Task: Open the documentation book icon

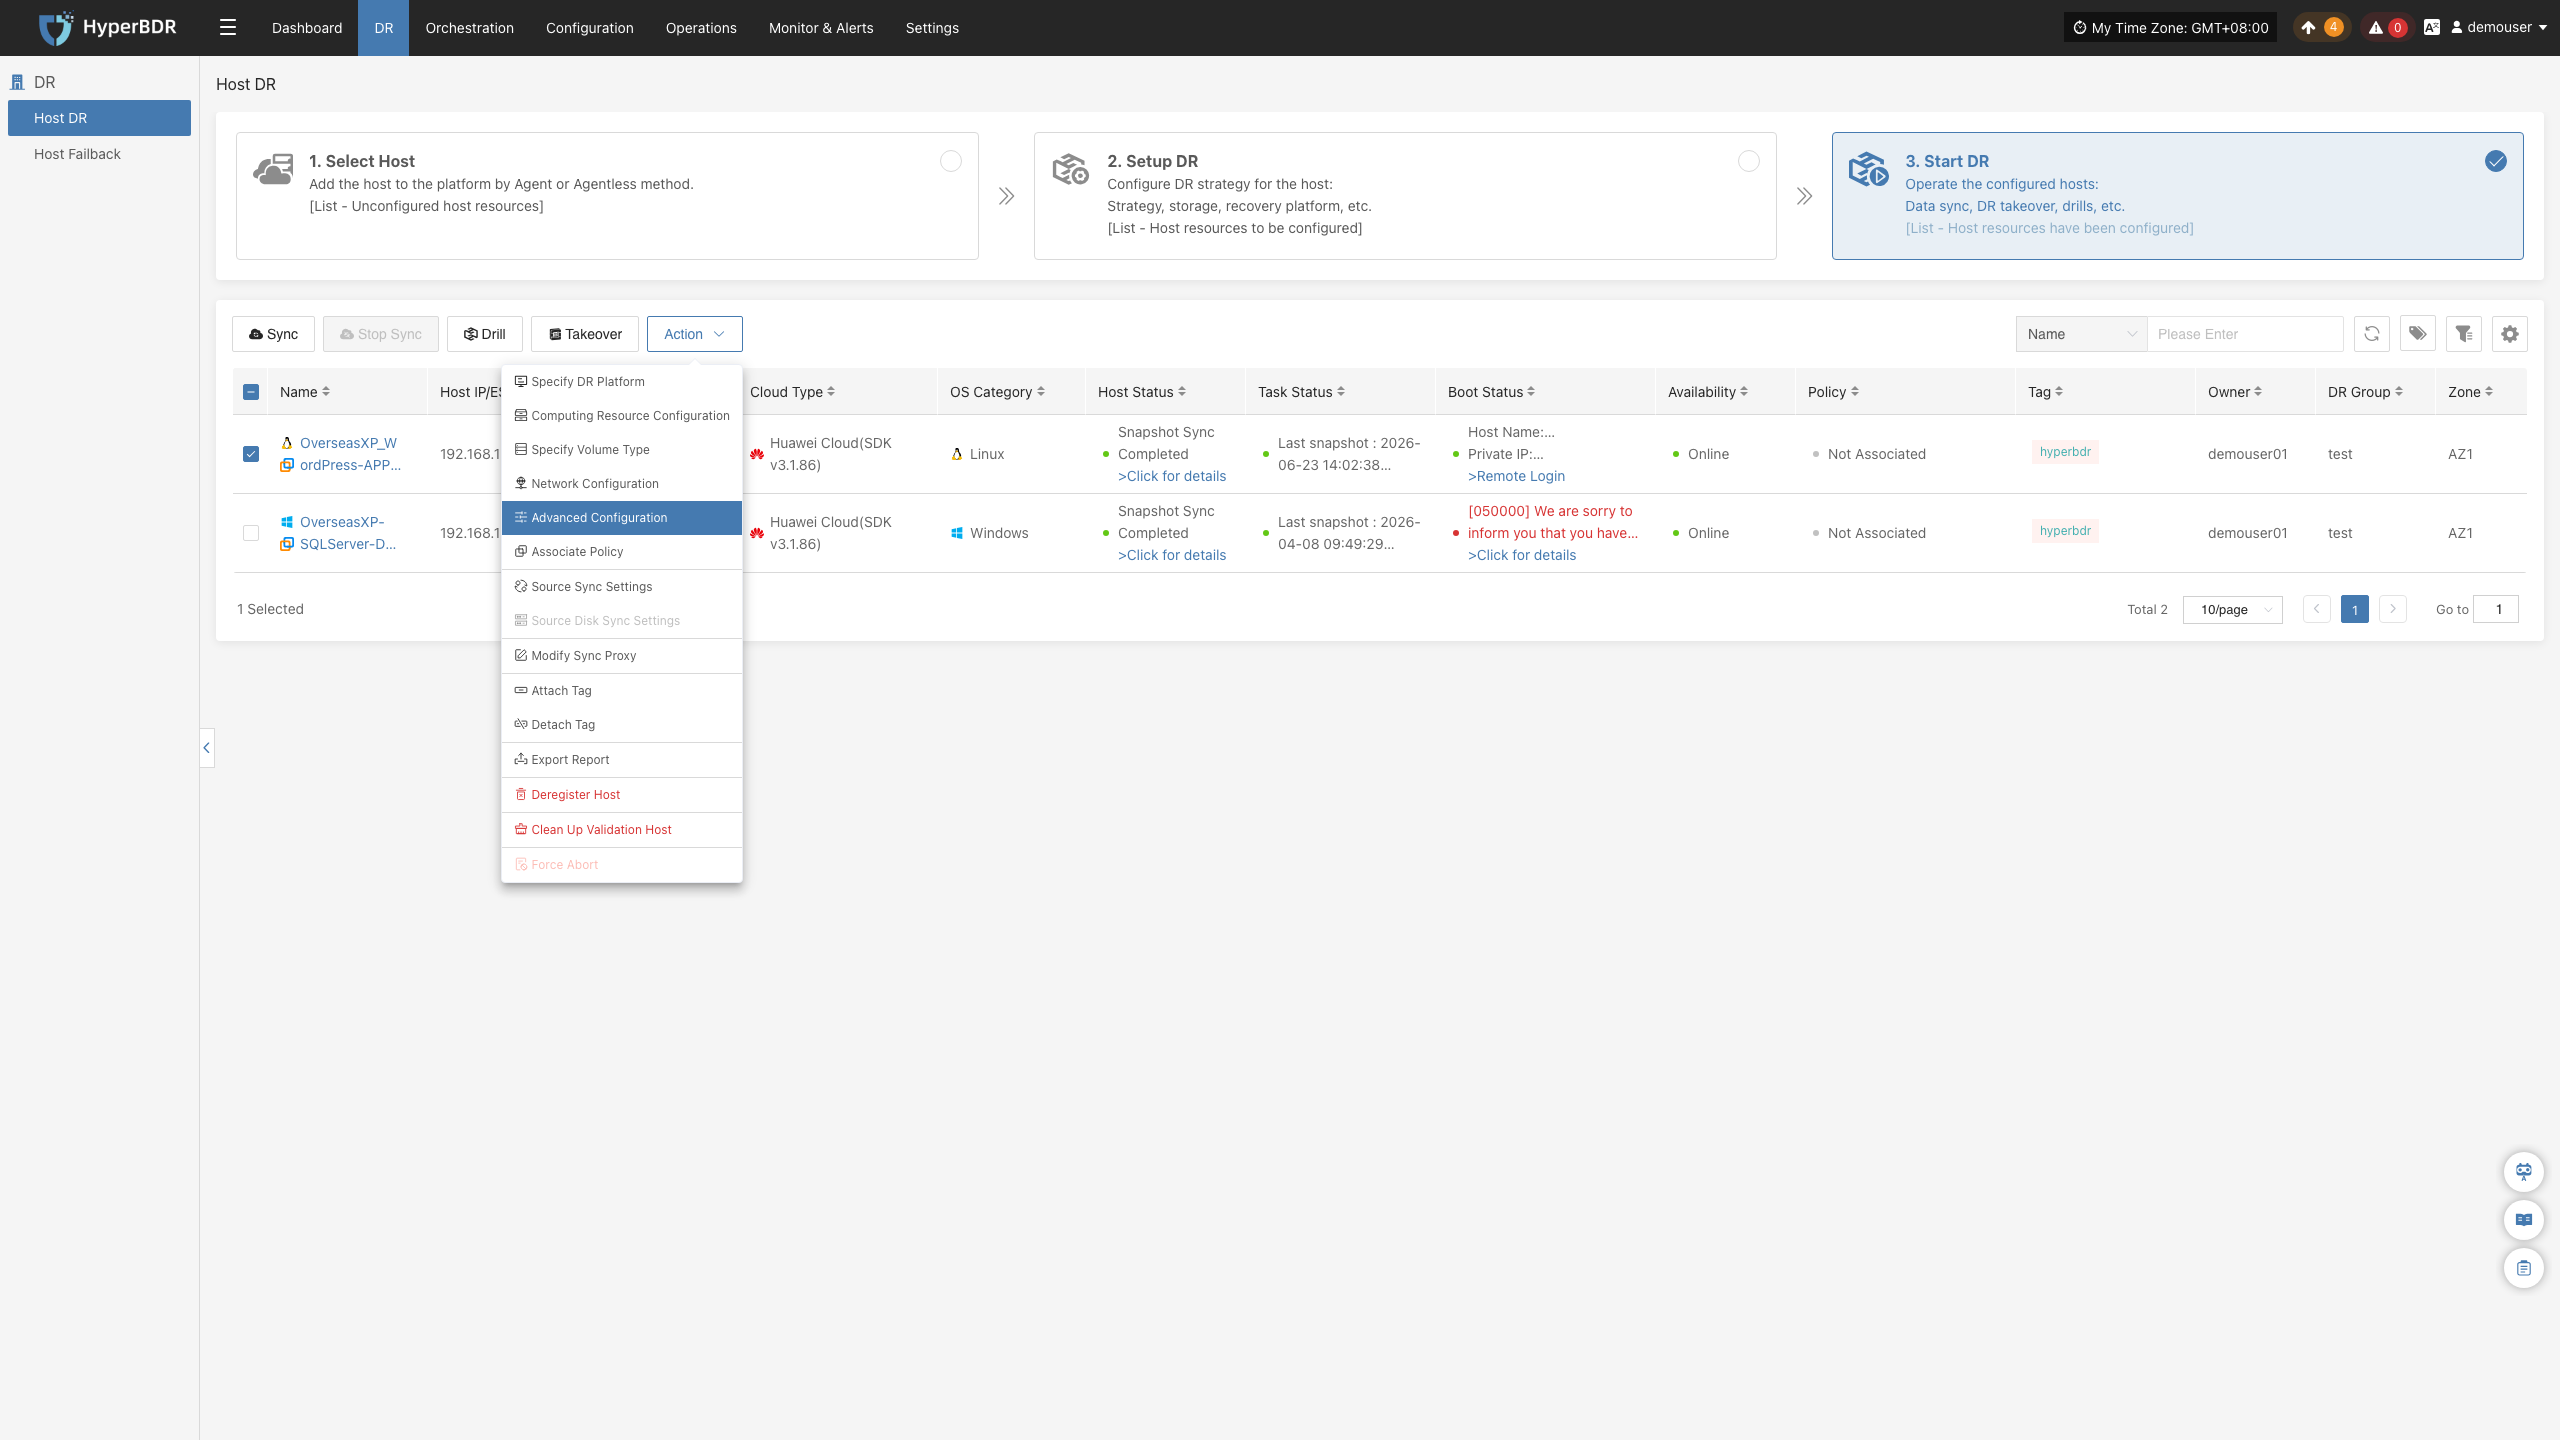Action: click(2523, 1219)
